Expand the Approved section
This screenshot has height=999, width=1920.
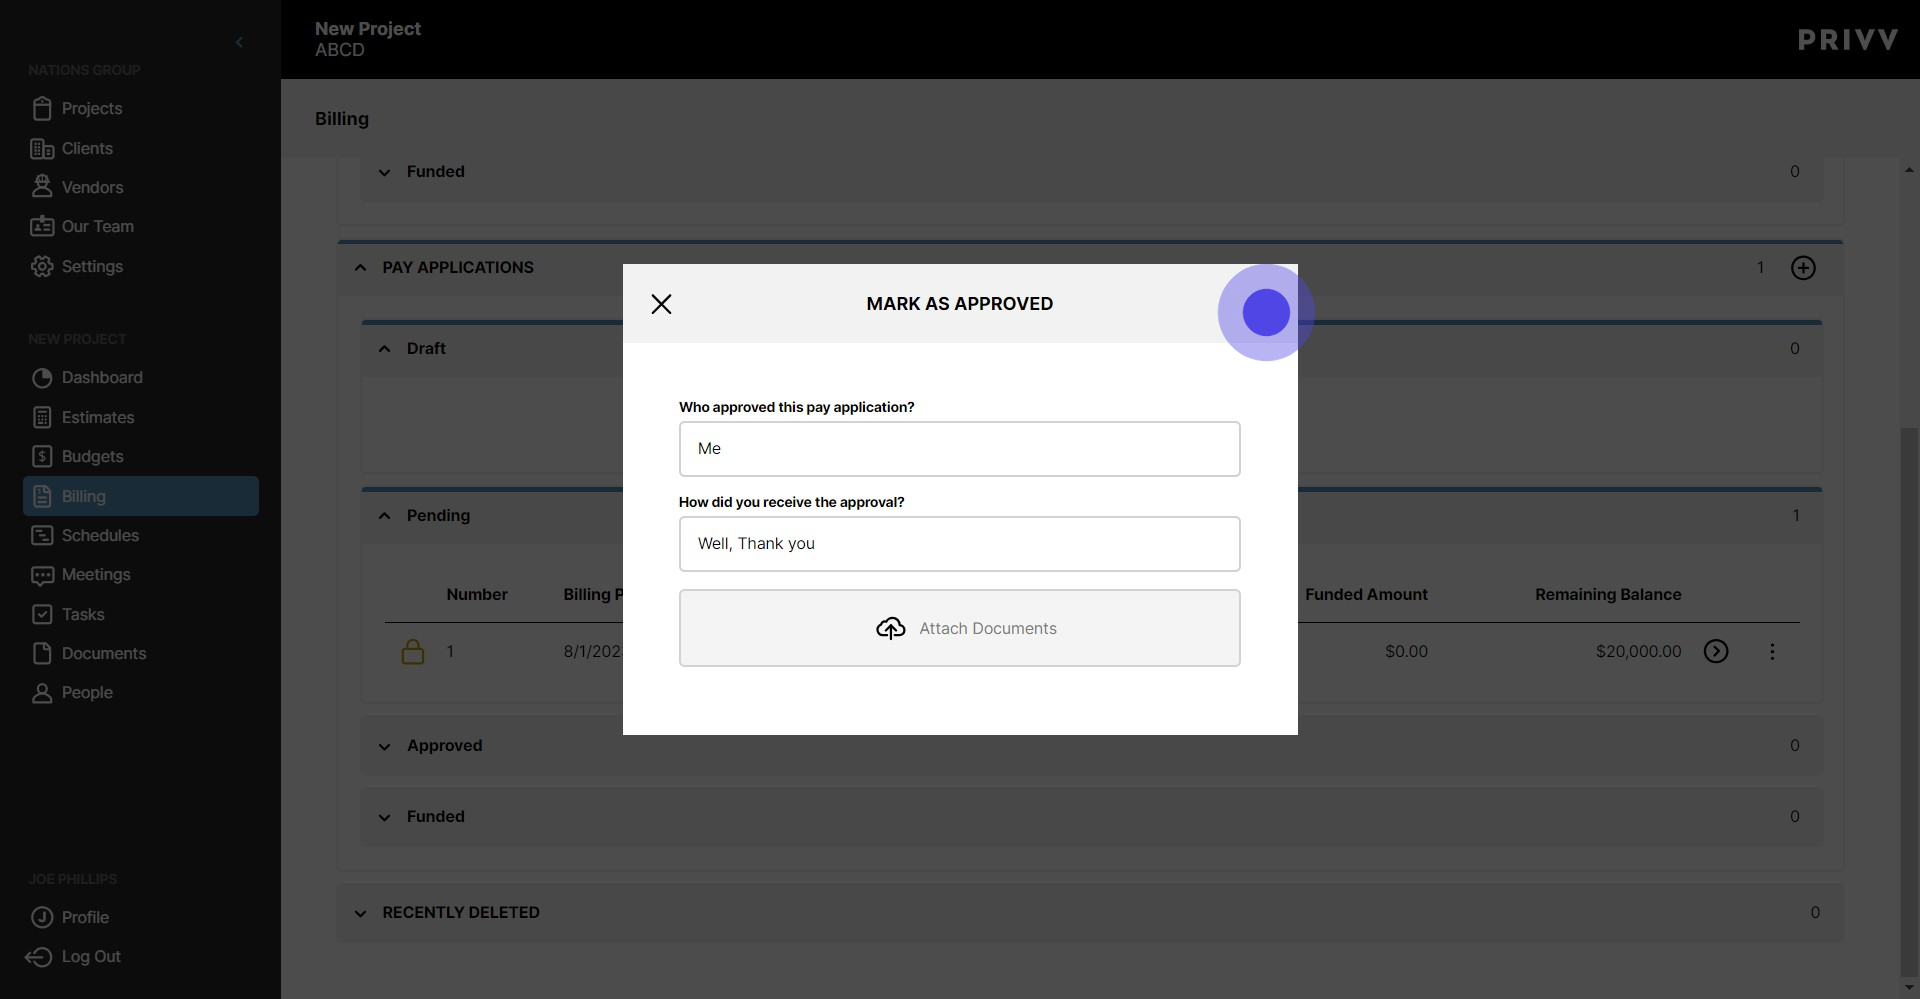pyautogui.click(x=385, y=746)
